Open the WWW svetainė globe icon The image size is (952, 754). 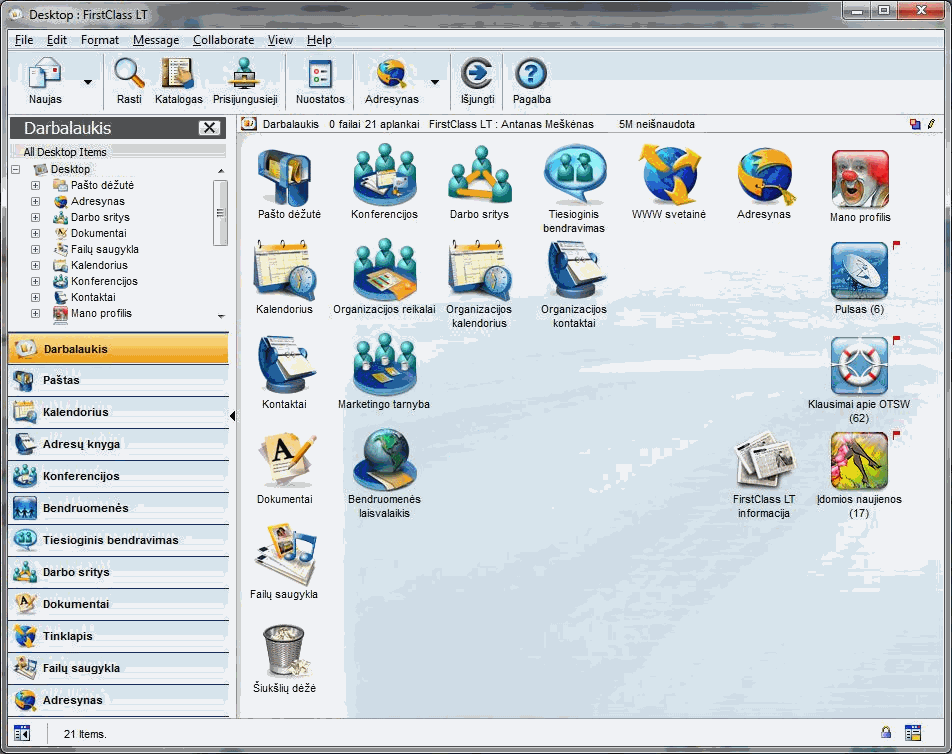[668, 175]
